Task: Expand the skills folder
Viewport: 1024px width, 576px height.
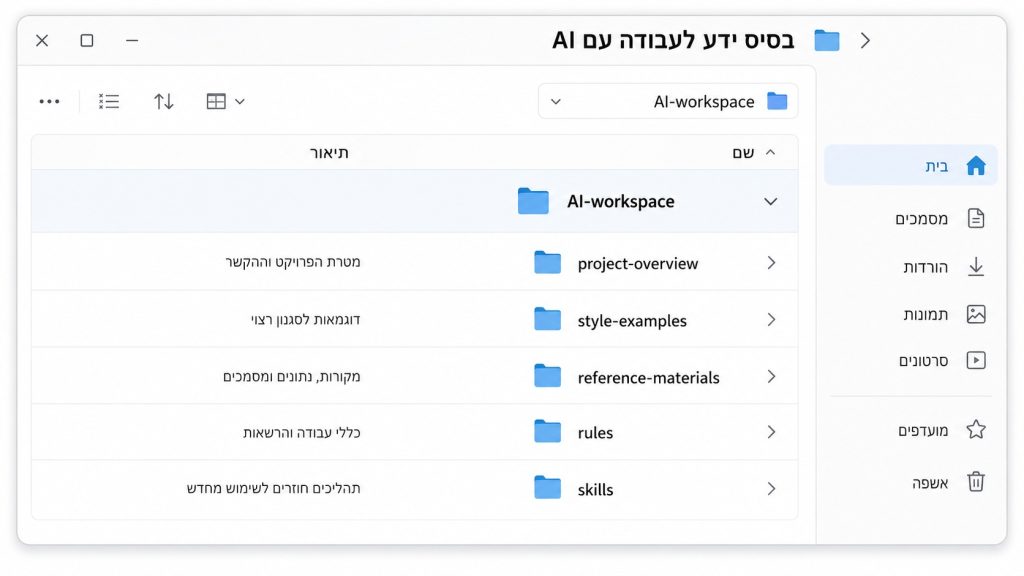Action: 771,489
